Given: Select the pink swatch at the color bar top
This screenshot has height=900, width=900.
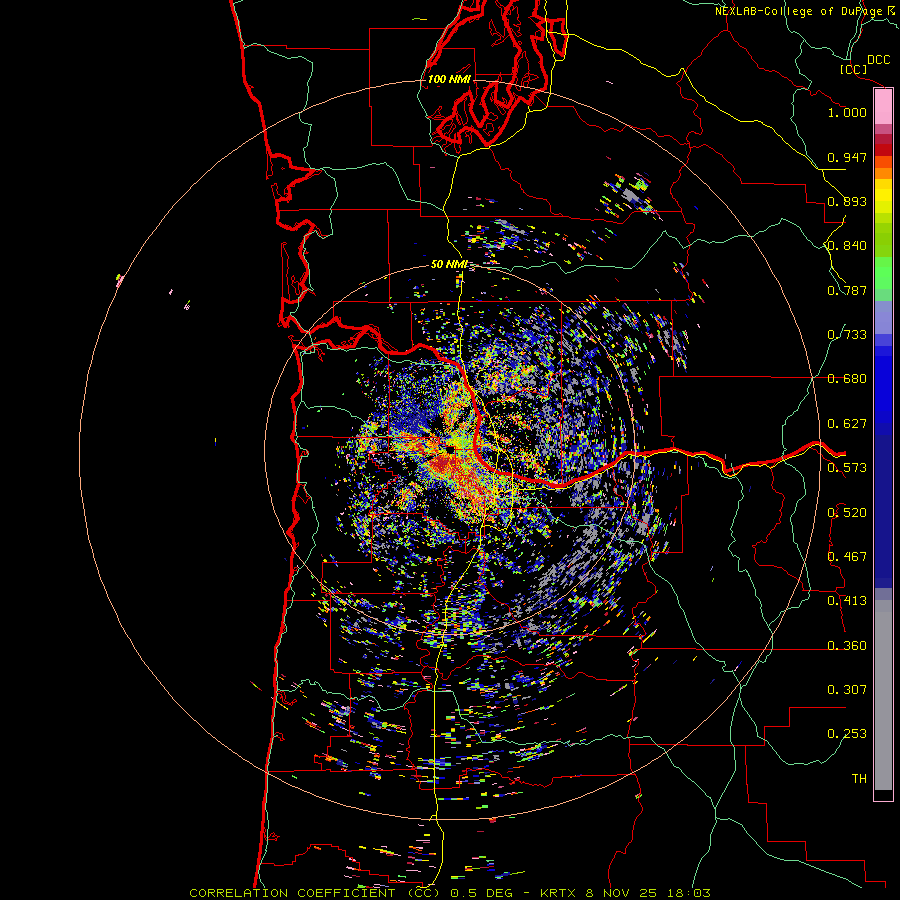Looking at the screenshot, I should tap(883, 107).
